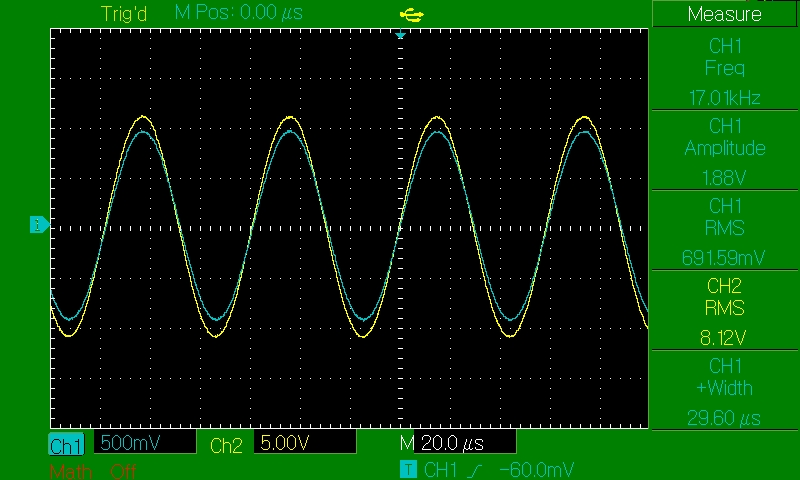This screenshot has height=480, width=800.
Task: Click the 5.00V Ch2 scale box
Action: [x=305, y=443]
